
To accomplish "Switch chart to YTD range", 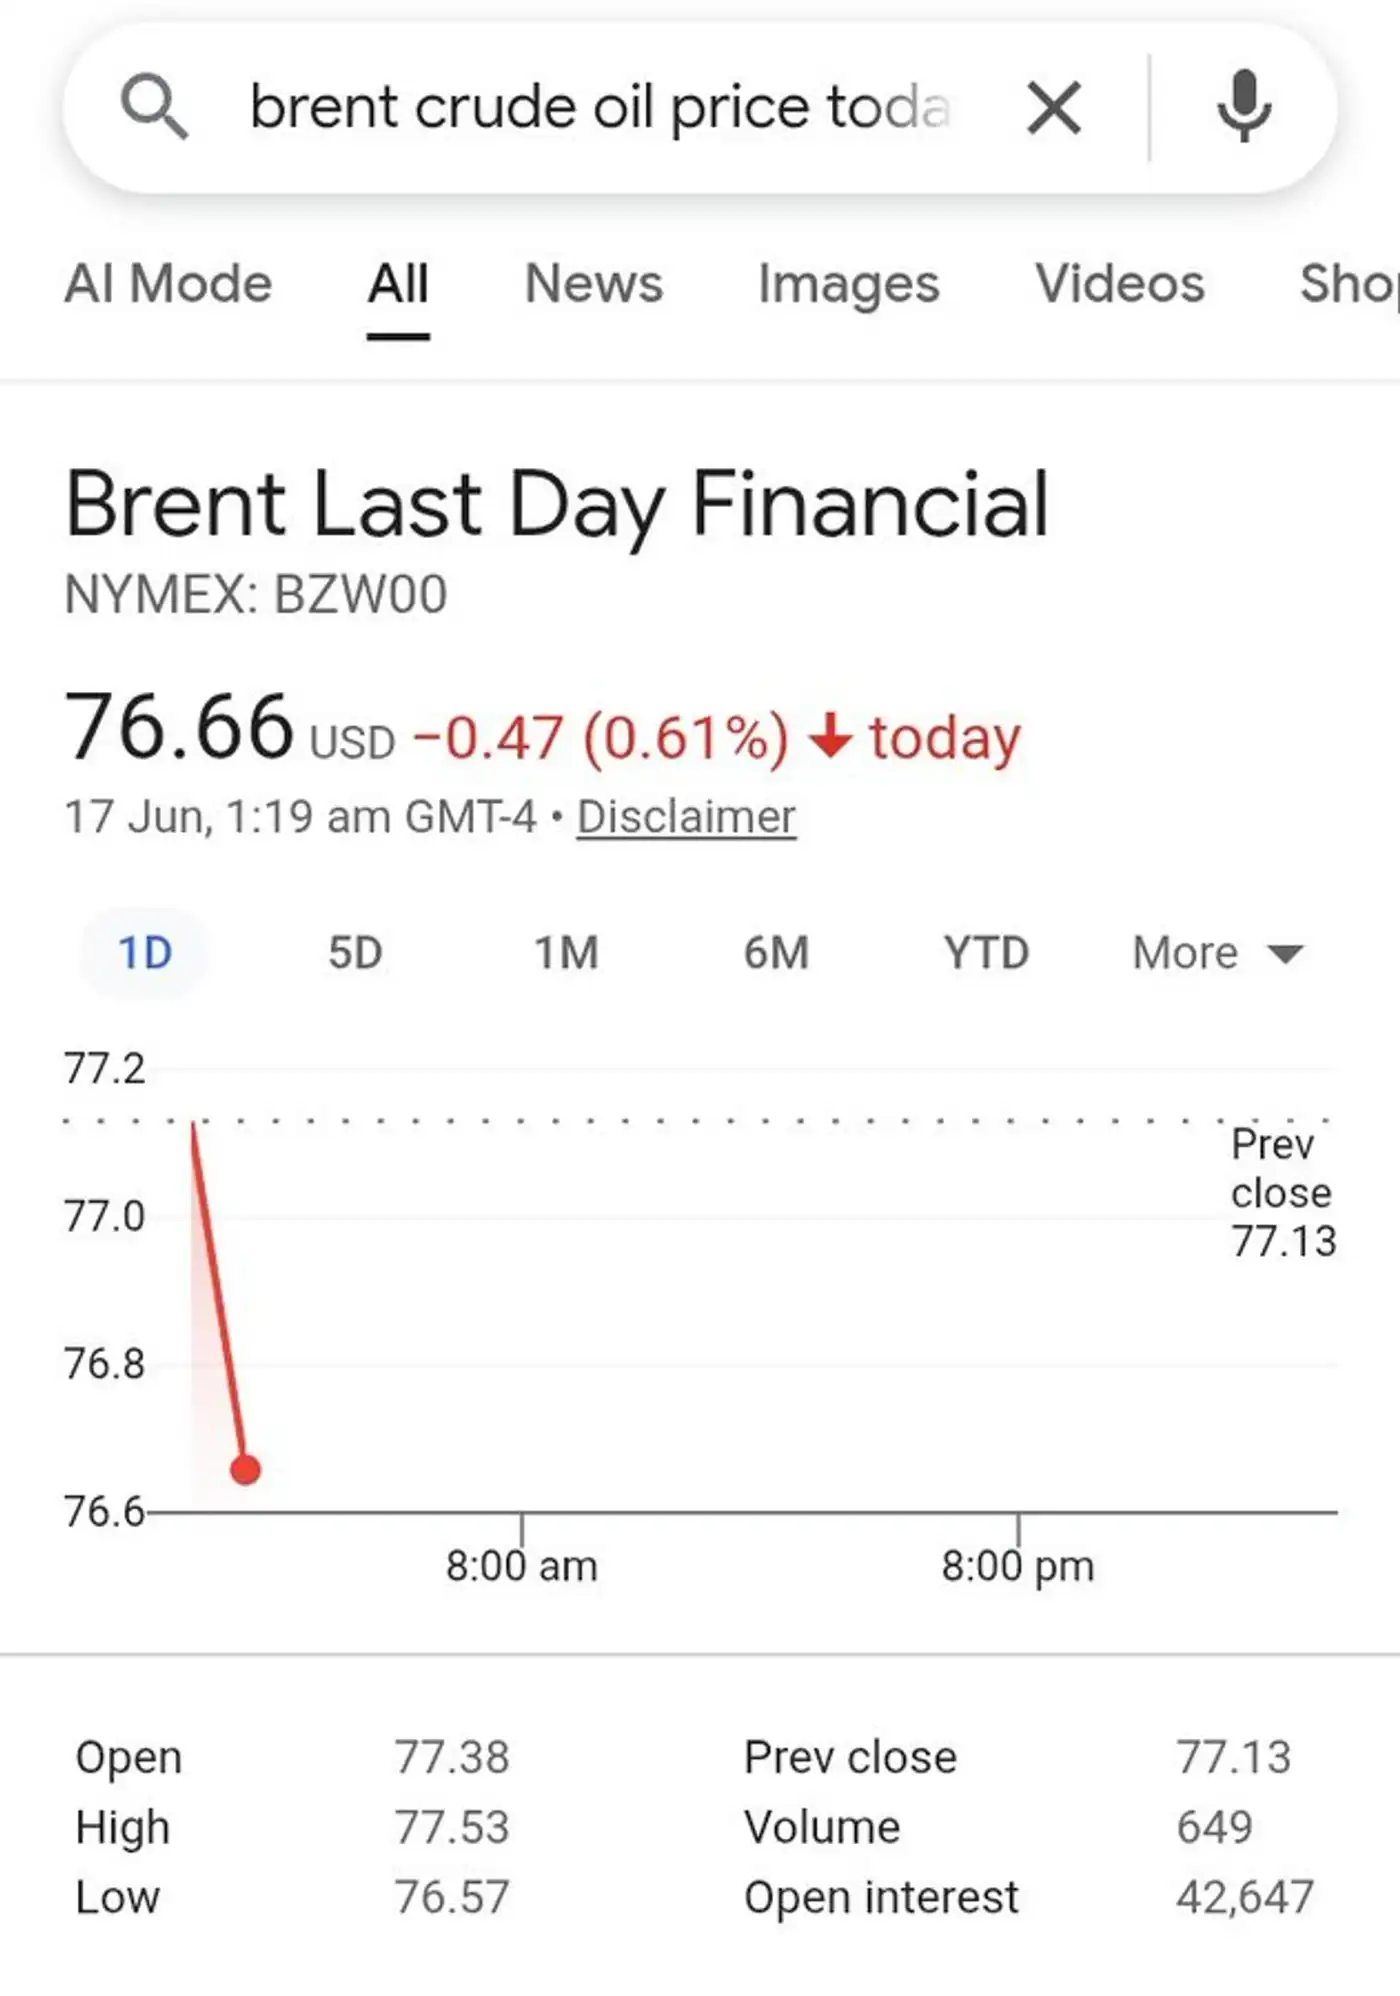I will pyautogui.click(x=986, y=953).
